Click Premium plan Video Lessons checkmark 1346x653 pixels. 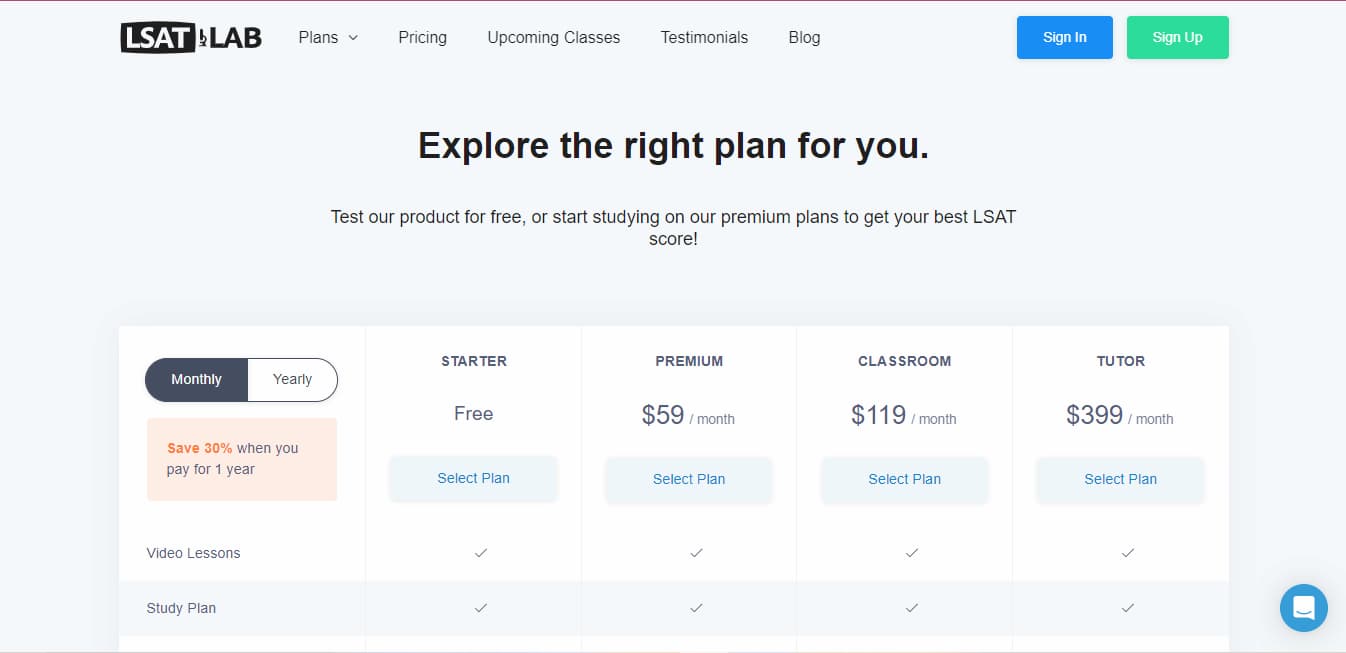[696, 552]
